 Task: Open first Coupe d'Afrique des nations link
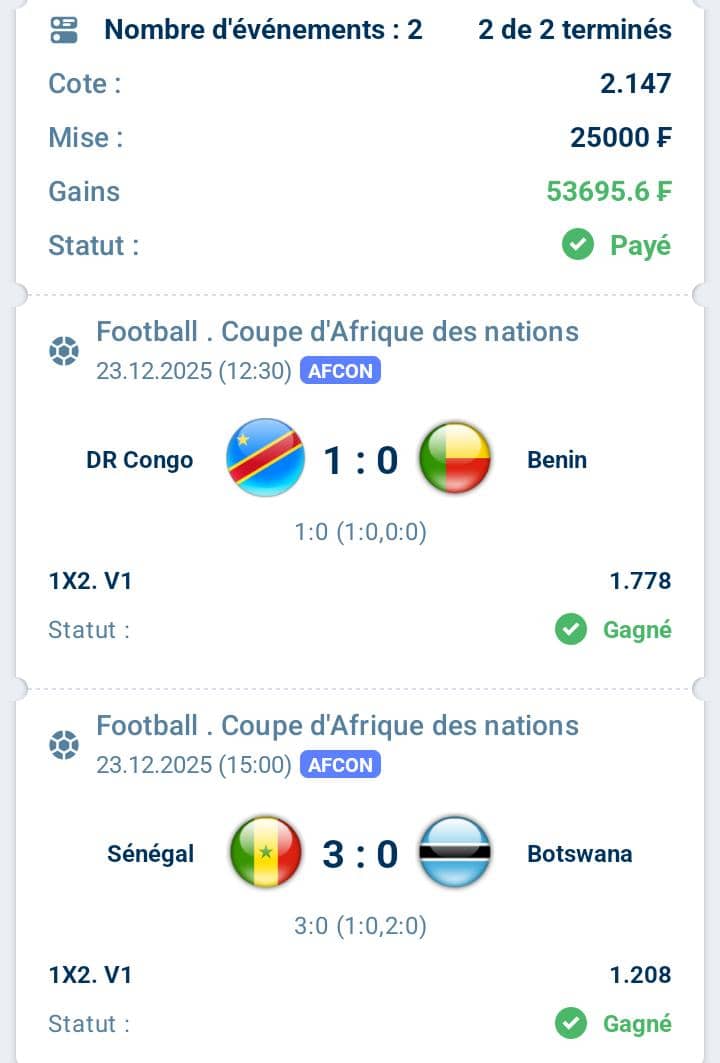pyautogui.click(x=337, y=331)
